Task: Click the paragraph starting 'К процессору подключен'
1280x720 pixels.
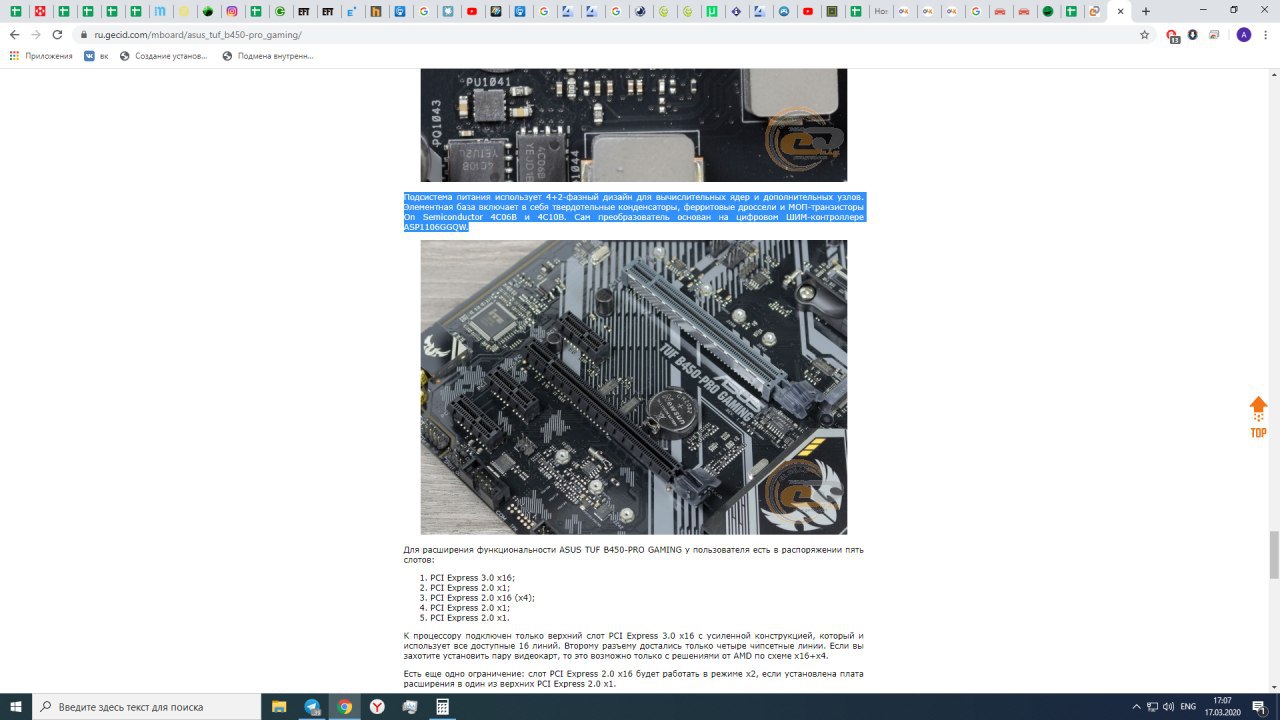Action: click(x=633, y=646)
